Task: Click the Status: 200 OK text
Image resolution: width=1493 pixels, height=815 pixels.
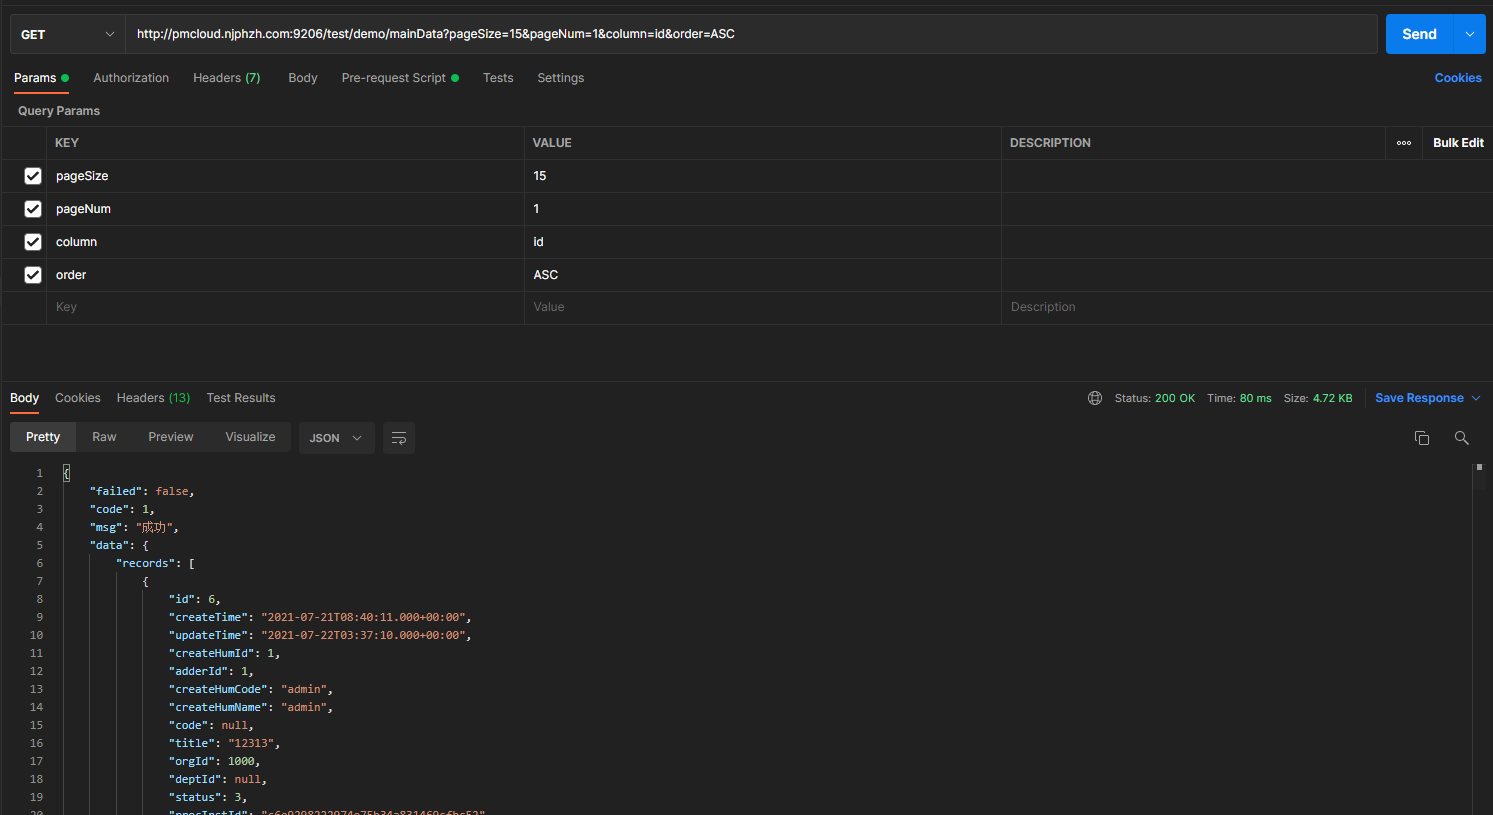Action: (x=1155, y=398)
